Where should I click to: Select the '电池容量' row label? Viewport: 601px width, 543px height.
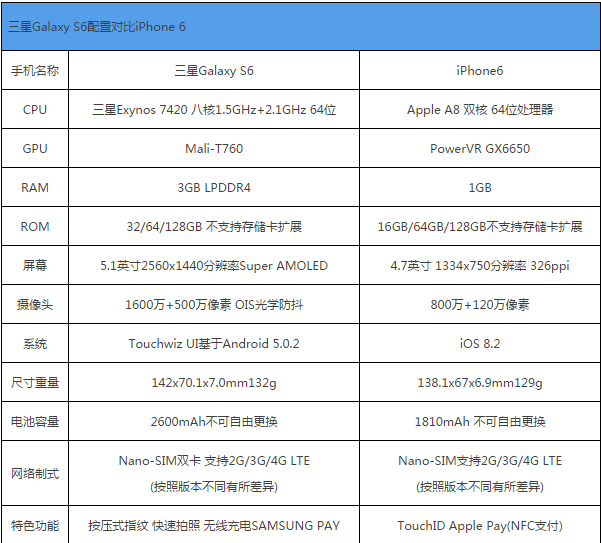coord(35,422)
